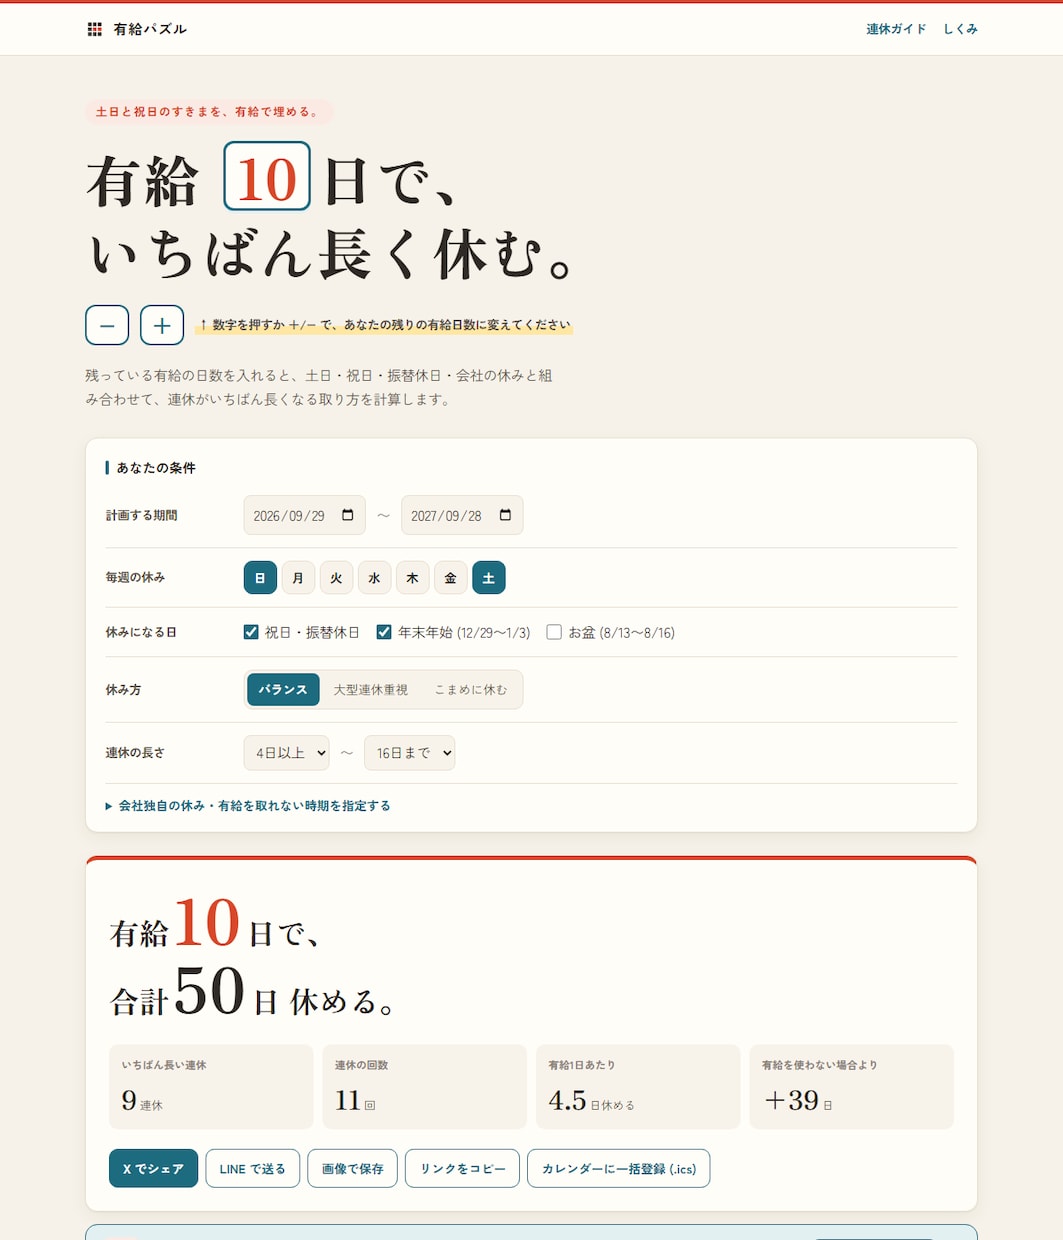Viewport: 1063px width, 1240px height.
Task: Click the editable 10 days number box
Action: tap(267, 176)
